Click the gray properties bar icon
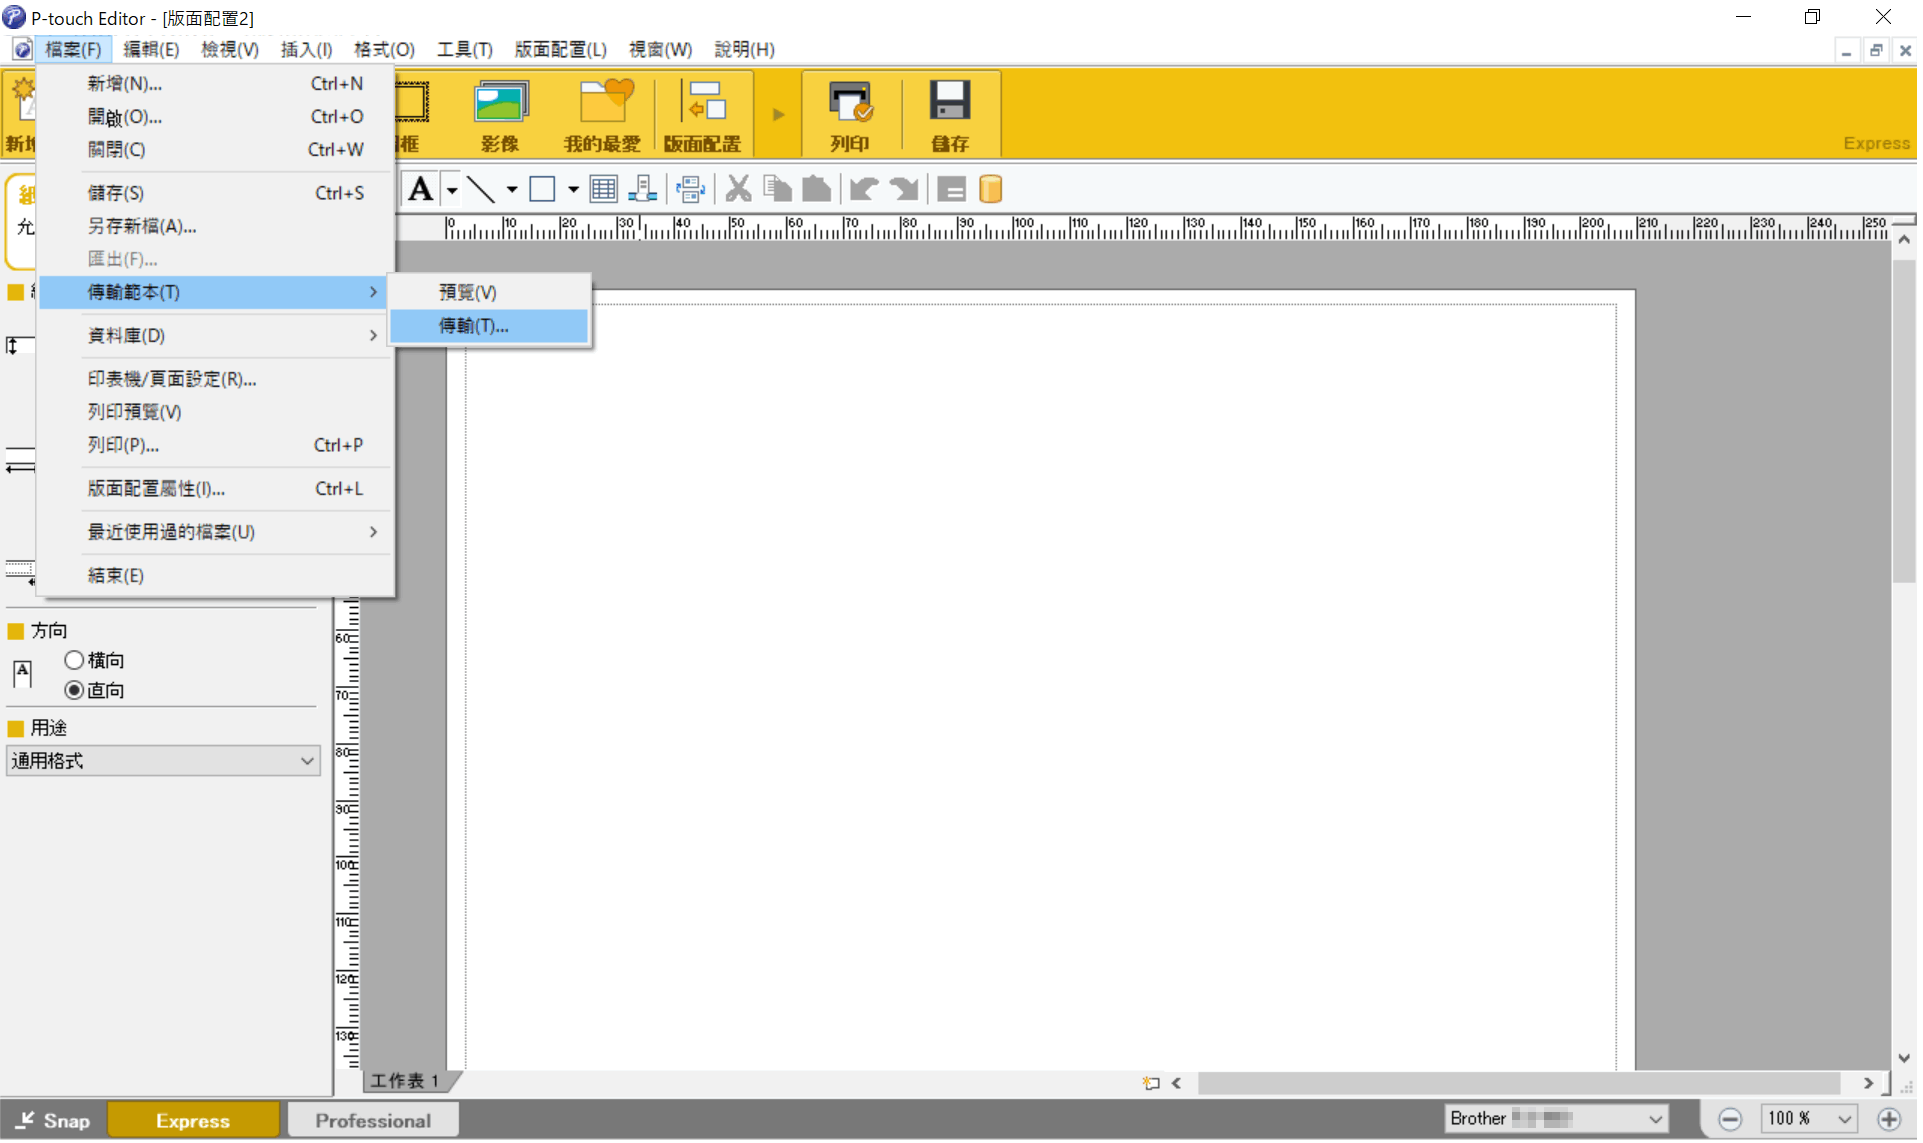1923x1143 pixels. 952,189
